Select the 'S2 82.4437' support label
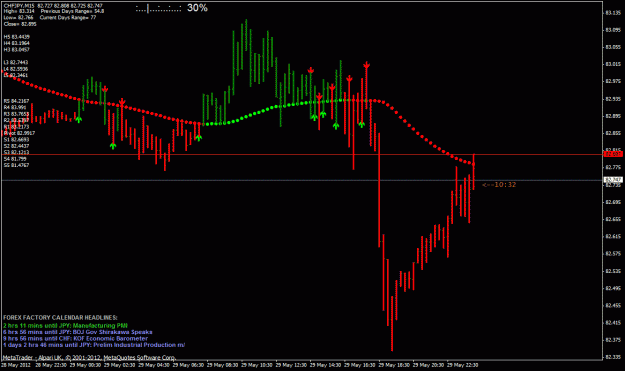This screenshot has width=625, height=371. tap(16, 146)
